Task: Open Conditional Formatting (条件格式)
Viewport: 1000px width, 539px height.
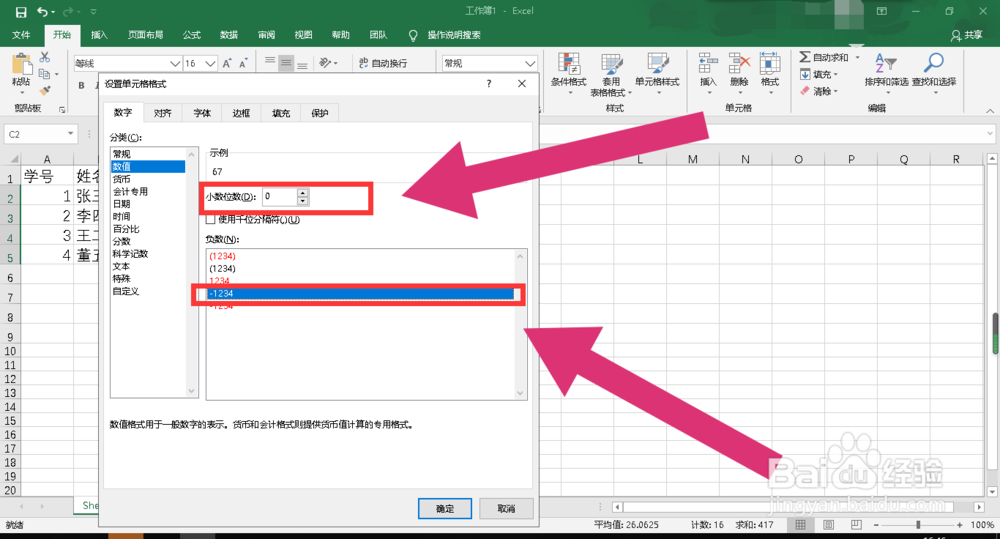Action: click(x=568, y=74)
